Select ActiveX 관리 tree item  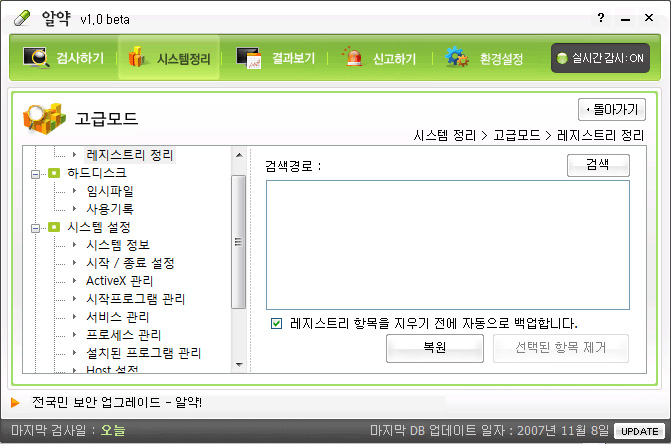click(x=119, y=281)
